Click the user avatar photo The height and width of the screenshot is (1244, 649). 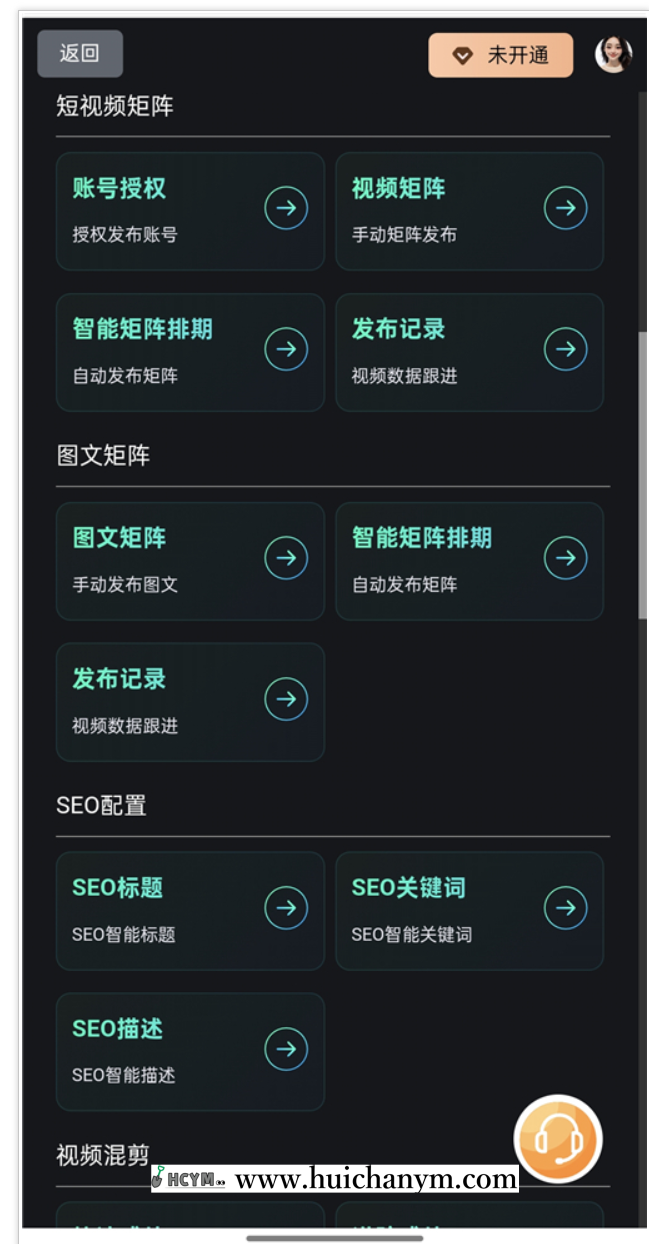click(x=611, y=55)
